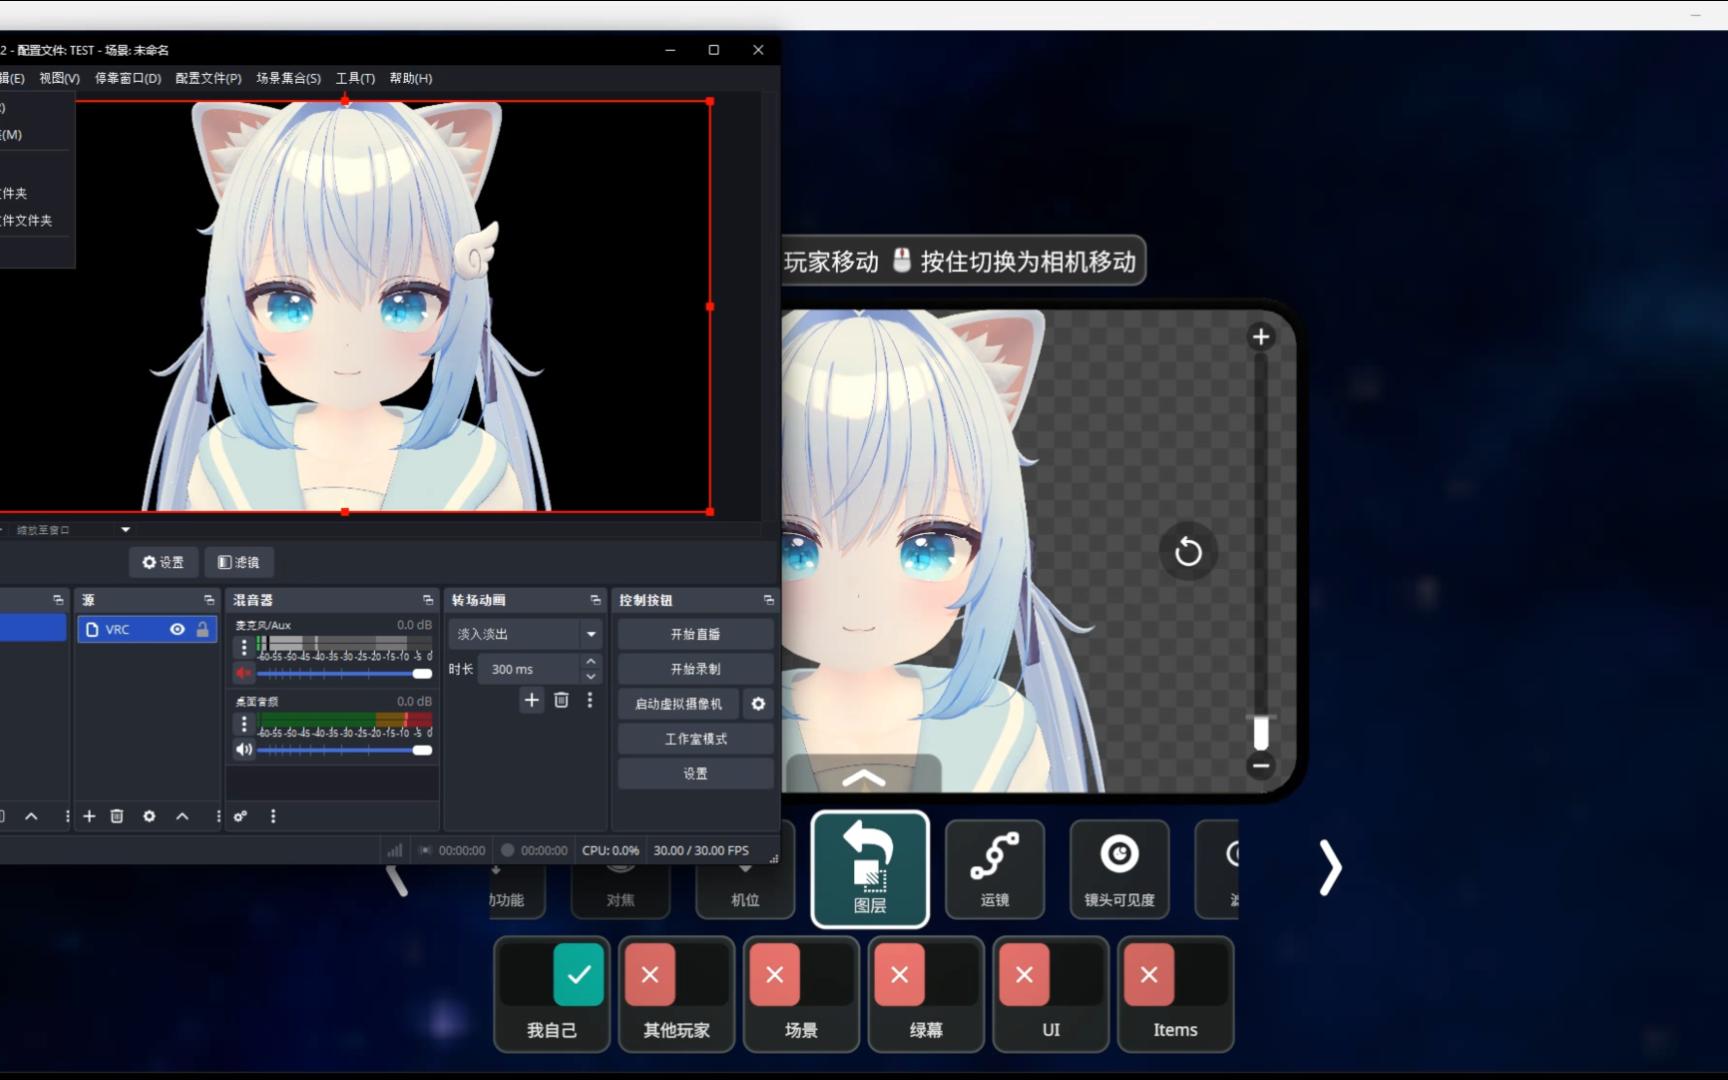Unmute the 麦克风/Aux channel
Screen dimensions: 1728x1080
(x=244, y=673)
